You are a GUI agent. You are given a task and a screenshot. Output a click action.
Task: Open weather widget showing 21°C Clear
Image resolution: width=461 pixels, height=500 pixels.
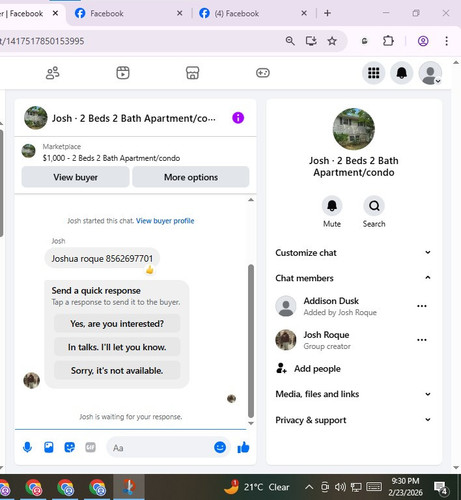[x=257, y=487]
